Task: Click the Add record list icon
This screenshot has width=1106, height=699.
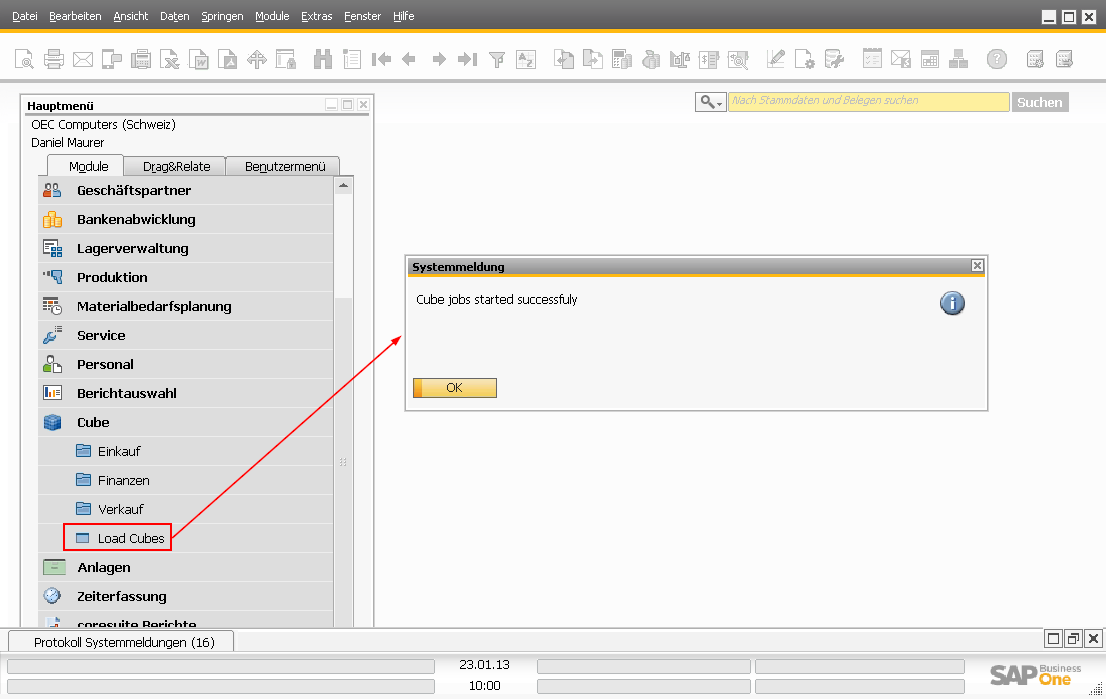Action: (351, 59)
